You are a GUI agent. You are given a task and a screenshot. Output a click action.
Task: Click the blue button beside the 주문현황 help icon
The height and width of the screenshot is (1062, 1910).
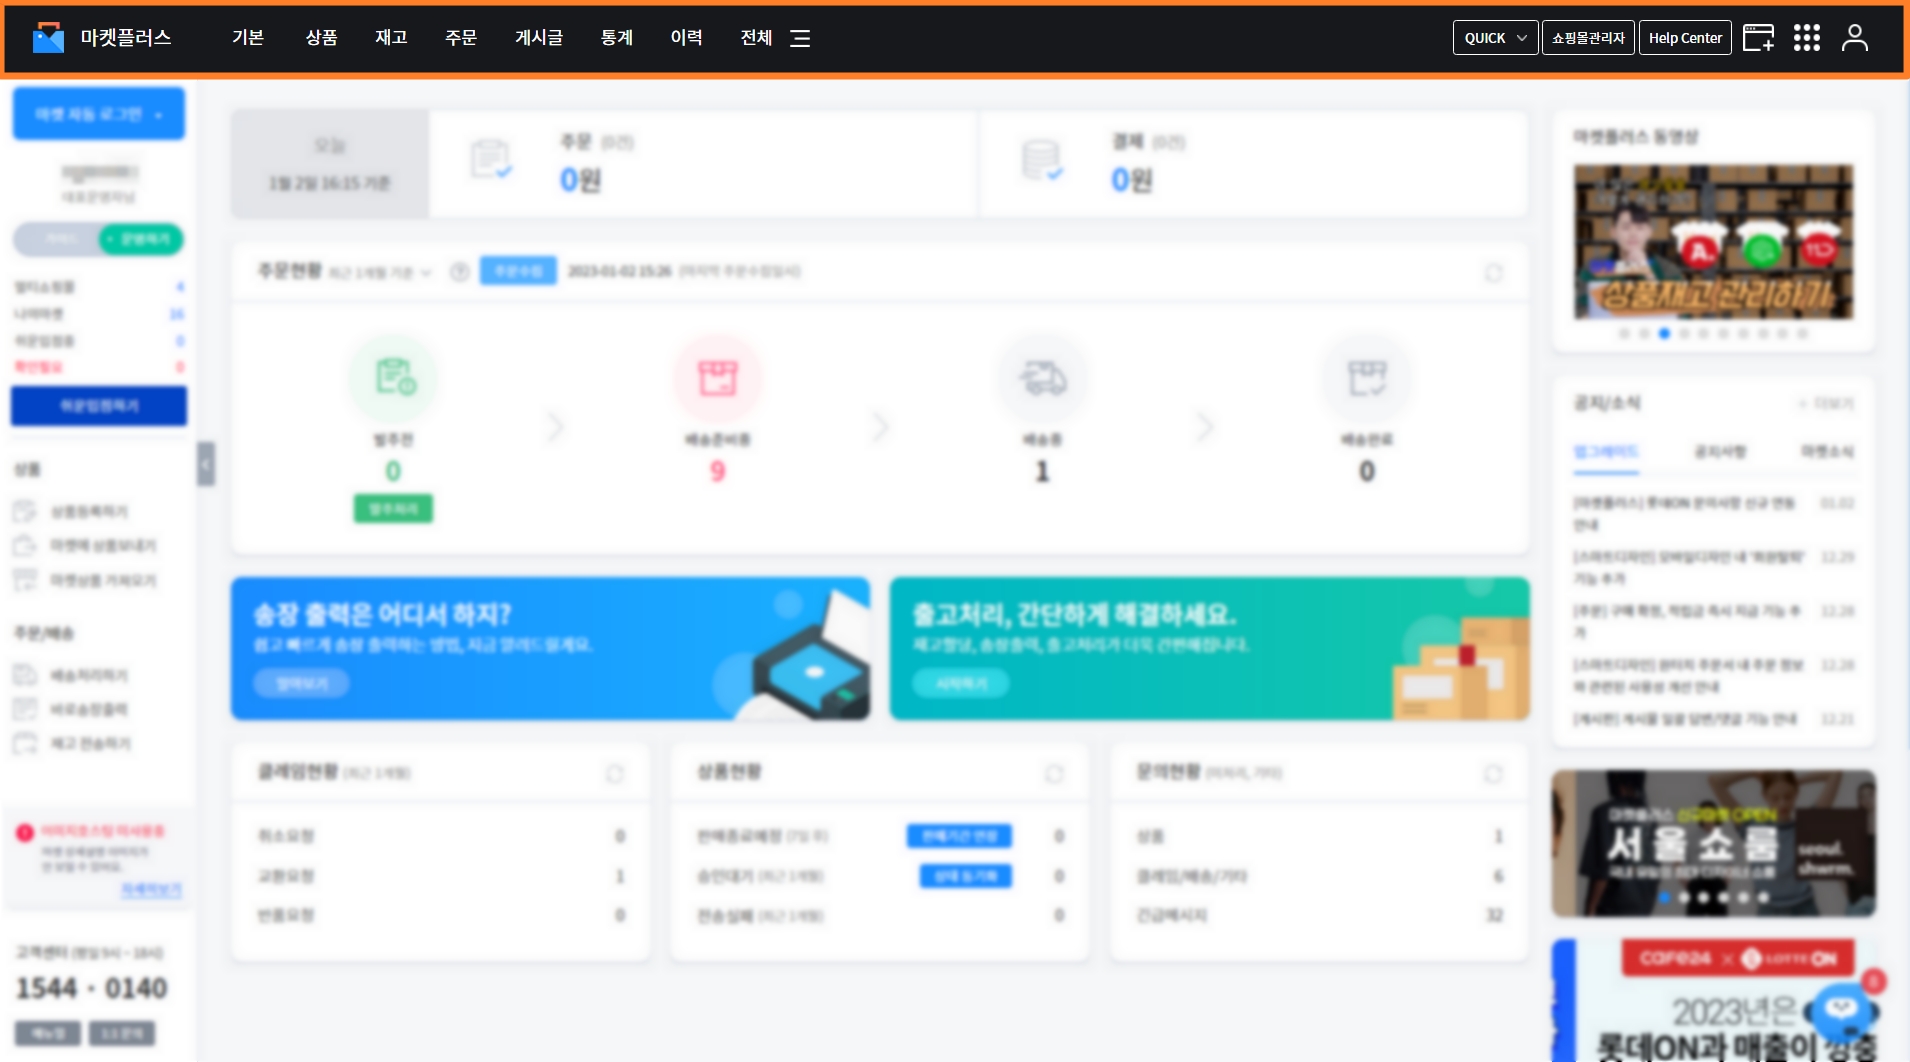click(x=518, y=271)
